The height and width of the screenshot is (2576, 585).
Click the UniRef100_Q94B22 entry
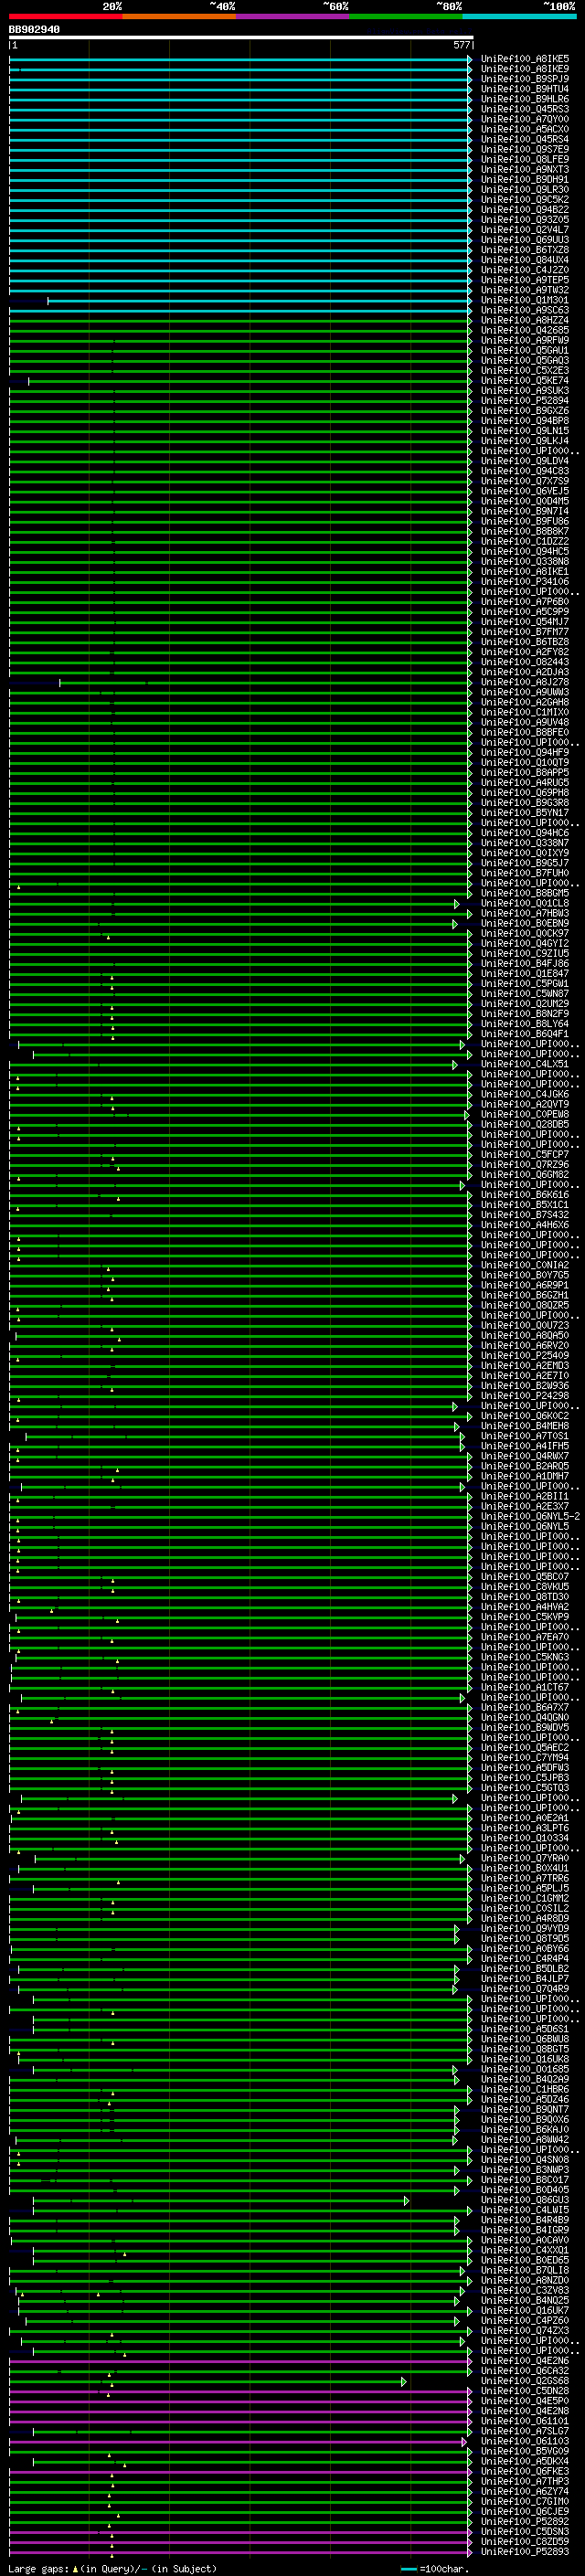tap(525, 209)
